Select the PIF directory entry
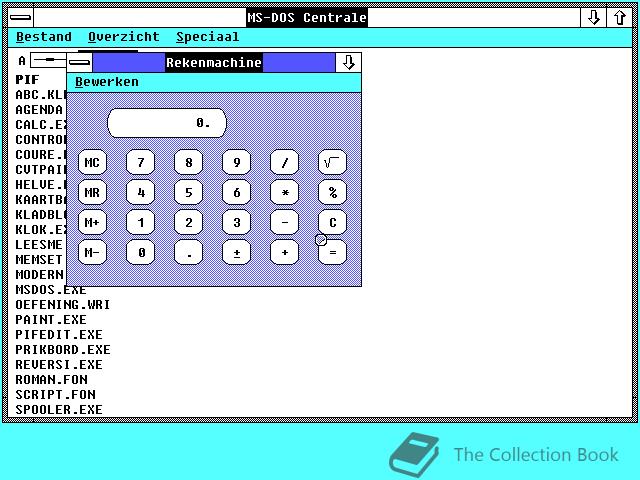This screenshot has width=640, height=480. [x=27, y=80]
